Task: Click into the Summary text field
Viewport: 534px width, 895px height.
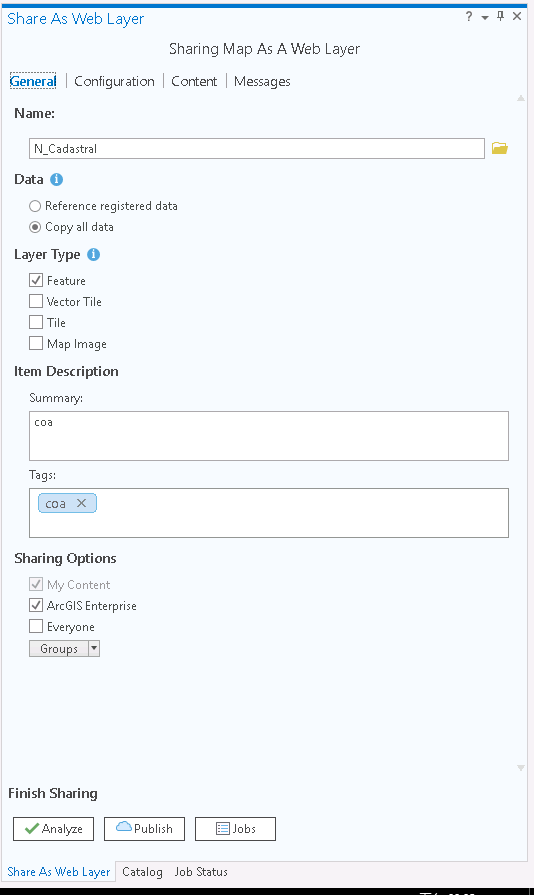Action: click(269, 436)
